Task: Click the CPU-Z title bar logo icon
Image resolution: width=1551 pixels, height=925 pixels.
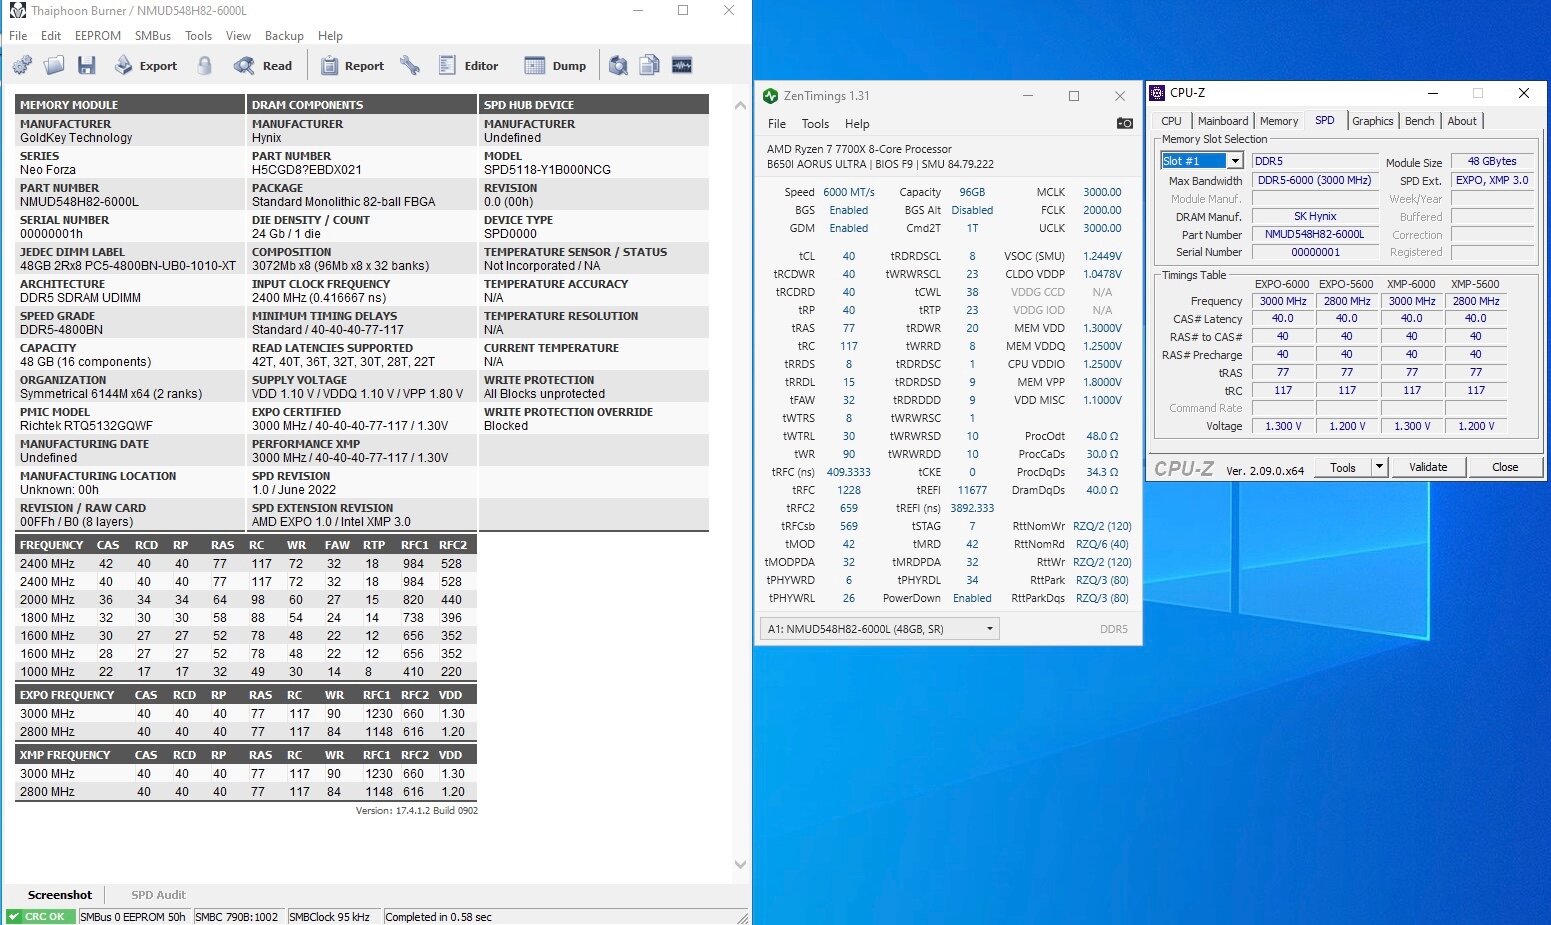Action: [1158, 93]
